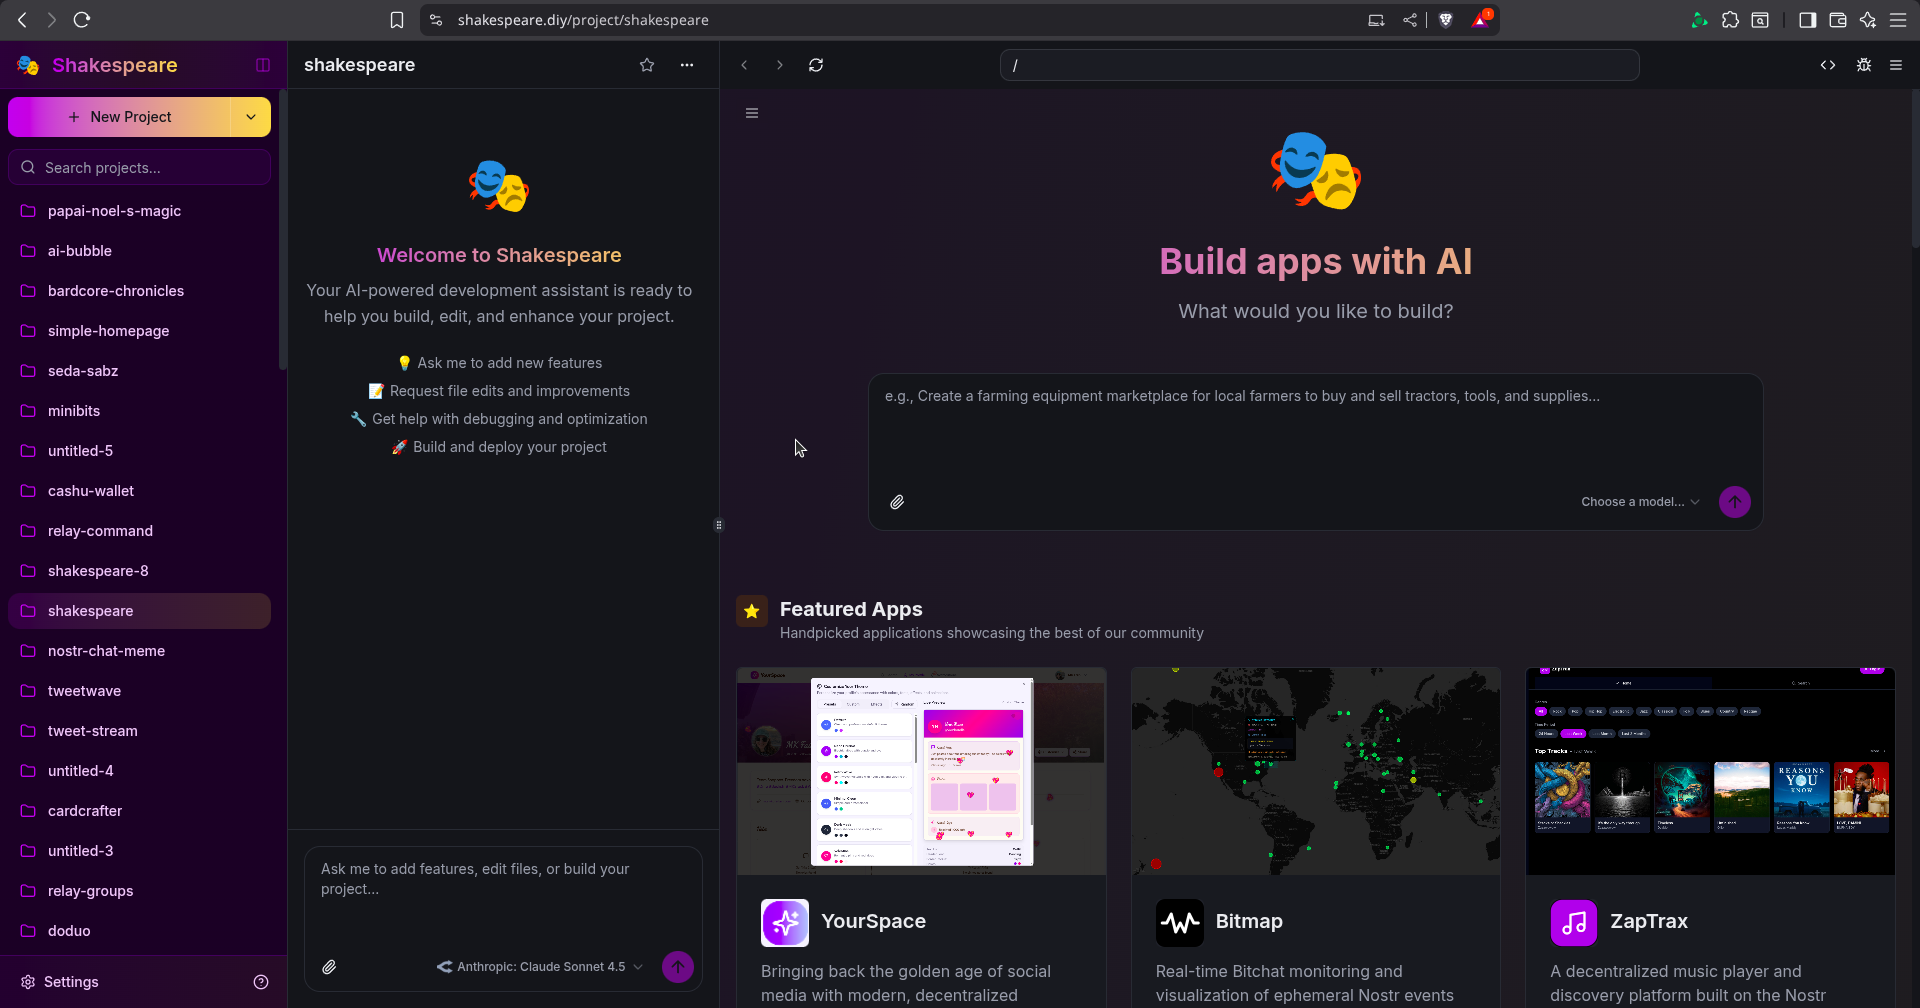Open the Choose a model dropdown
Screen dimensions: 1920x1008
tap(1640, 502)
